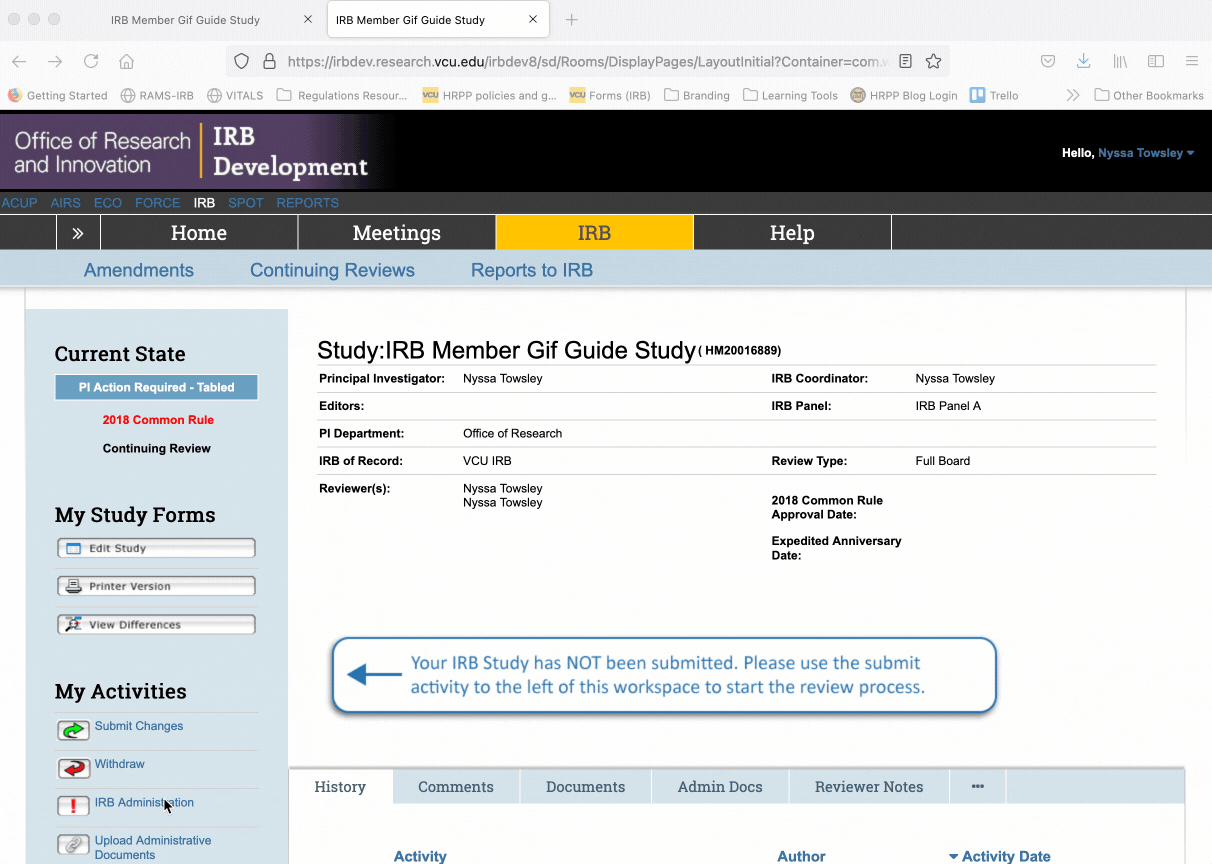Click the IRB Administration exclamation icon
1212x864 pixels.
pyautogui.click(x=73, y=806)
